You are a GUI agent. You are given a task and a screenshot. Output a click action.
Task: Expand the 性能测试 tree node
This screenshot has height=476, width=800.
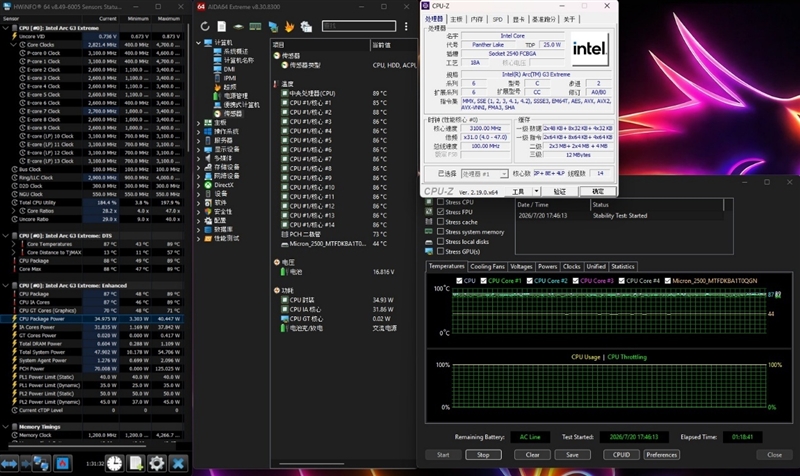tap(198, 238)
